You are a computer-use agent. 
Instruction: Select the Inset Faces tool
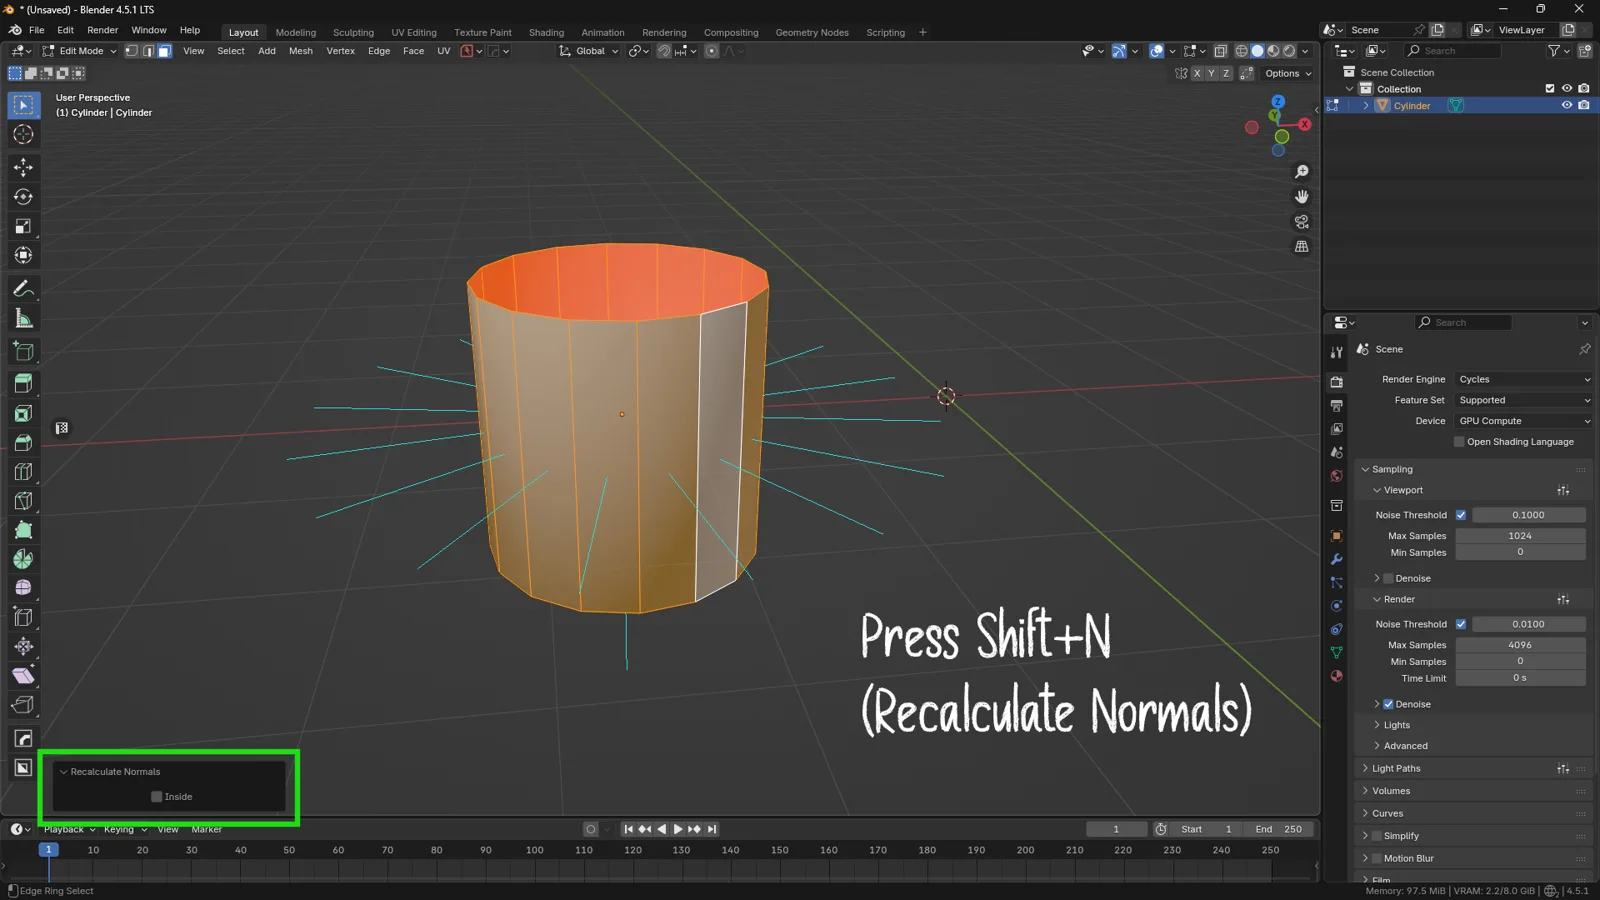[23, 413]
